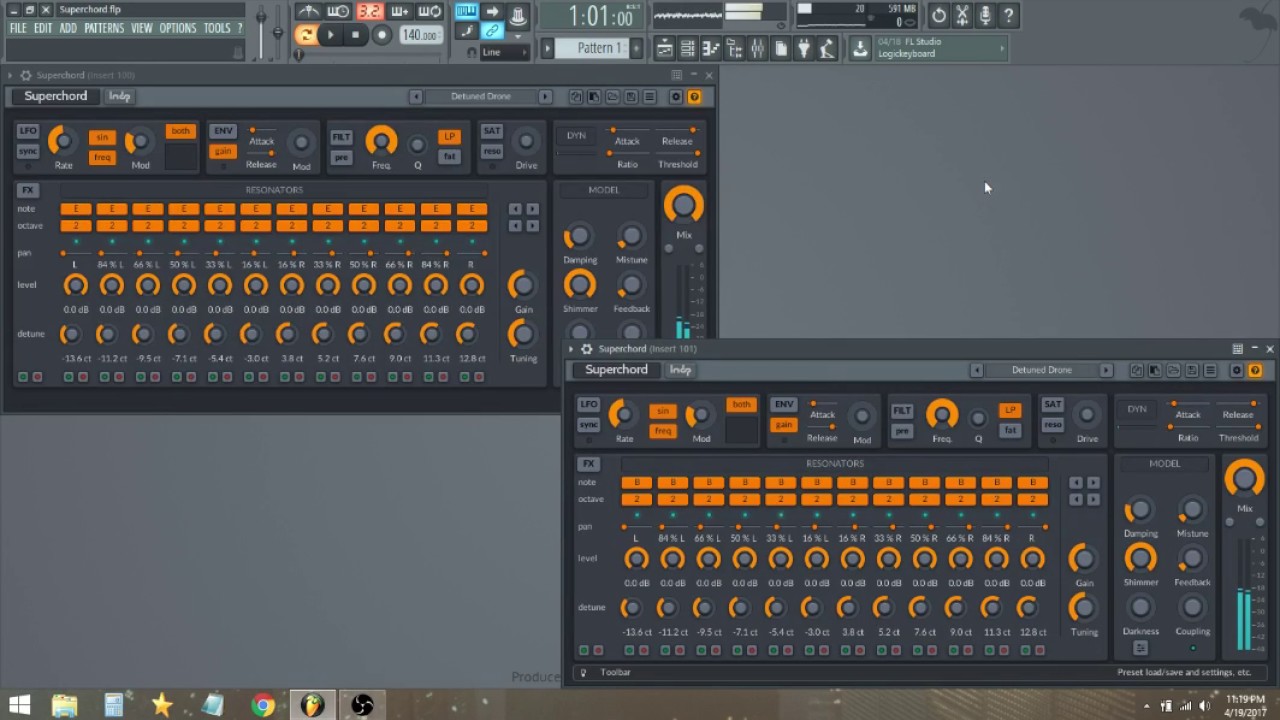Click the 'fat' filter button in Insert 100
Viewport: 1280px width, 720px height.
point(449,157)
